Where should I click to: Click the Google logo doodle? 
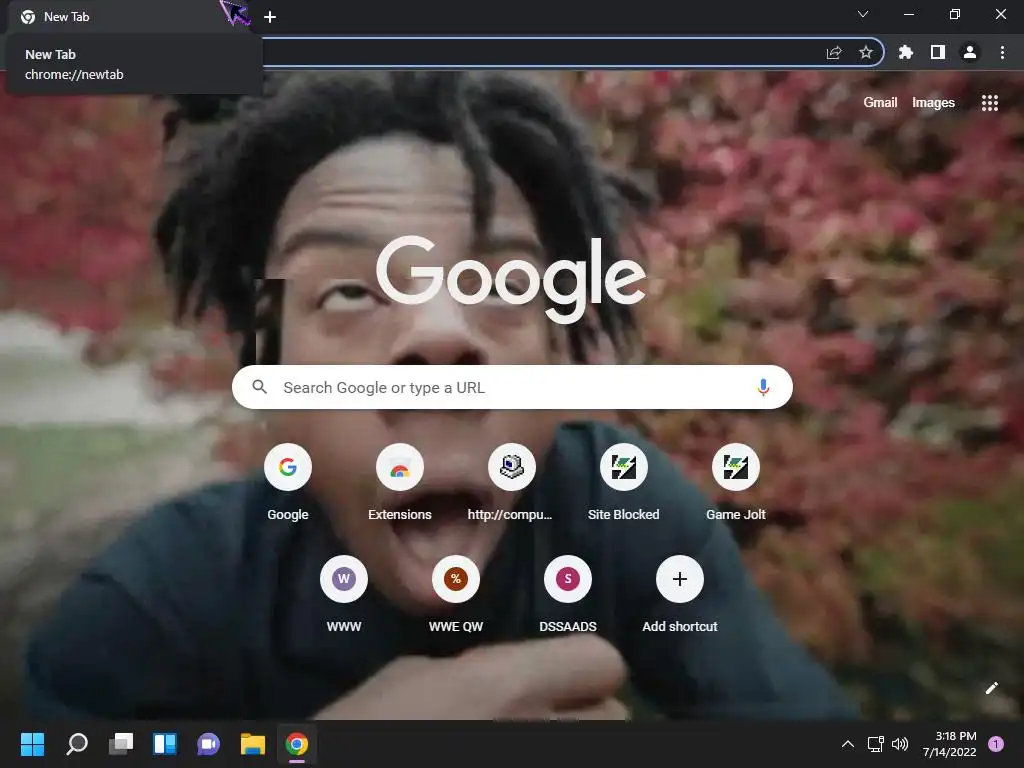pos(511,279)
